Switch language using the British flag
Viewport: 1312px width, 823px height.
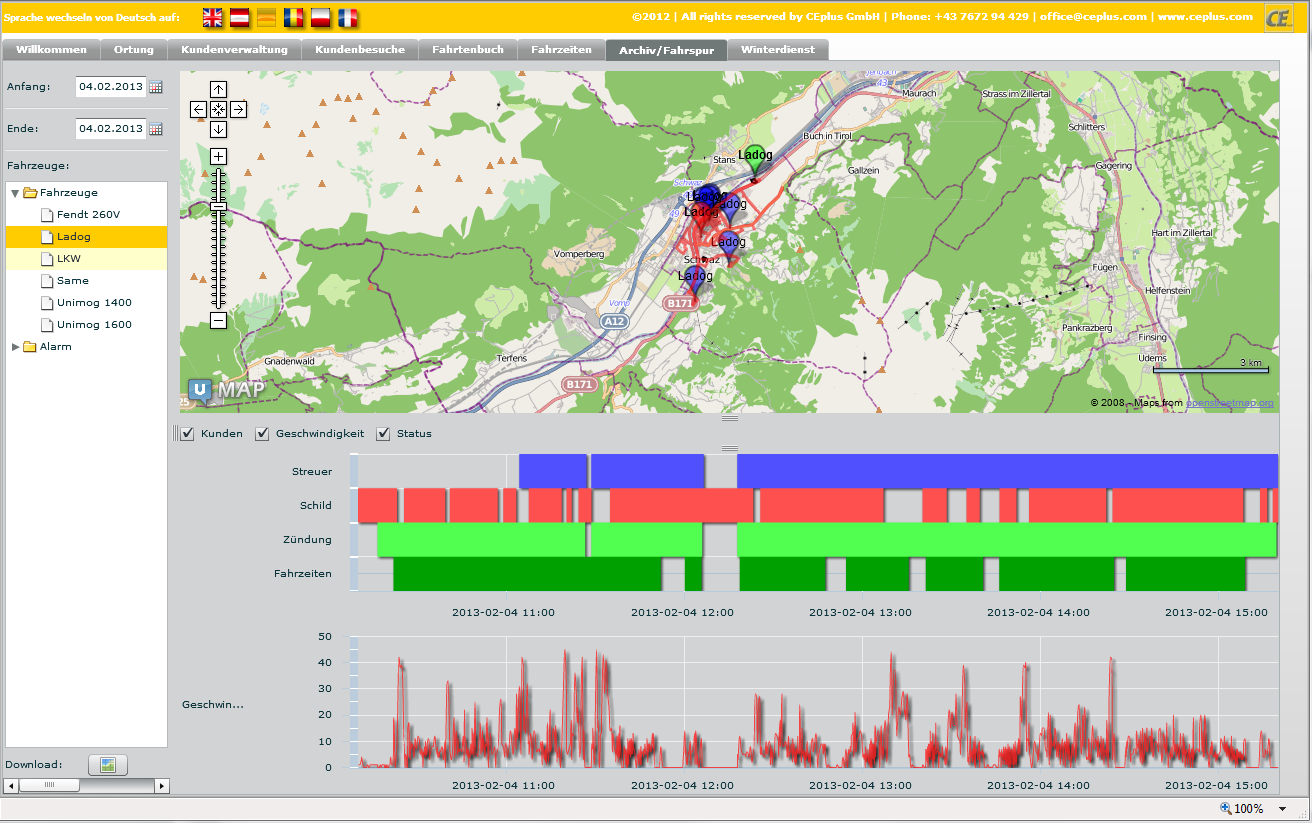pos(213,17)
